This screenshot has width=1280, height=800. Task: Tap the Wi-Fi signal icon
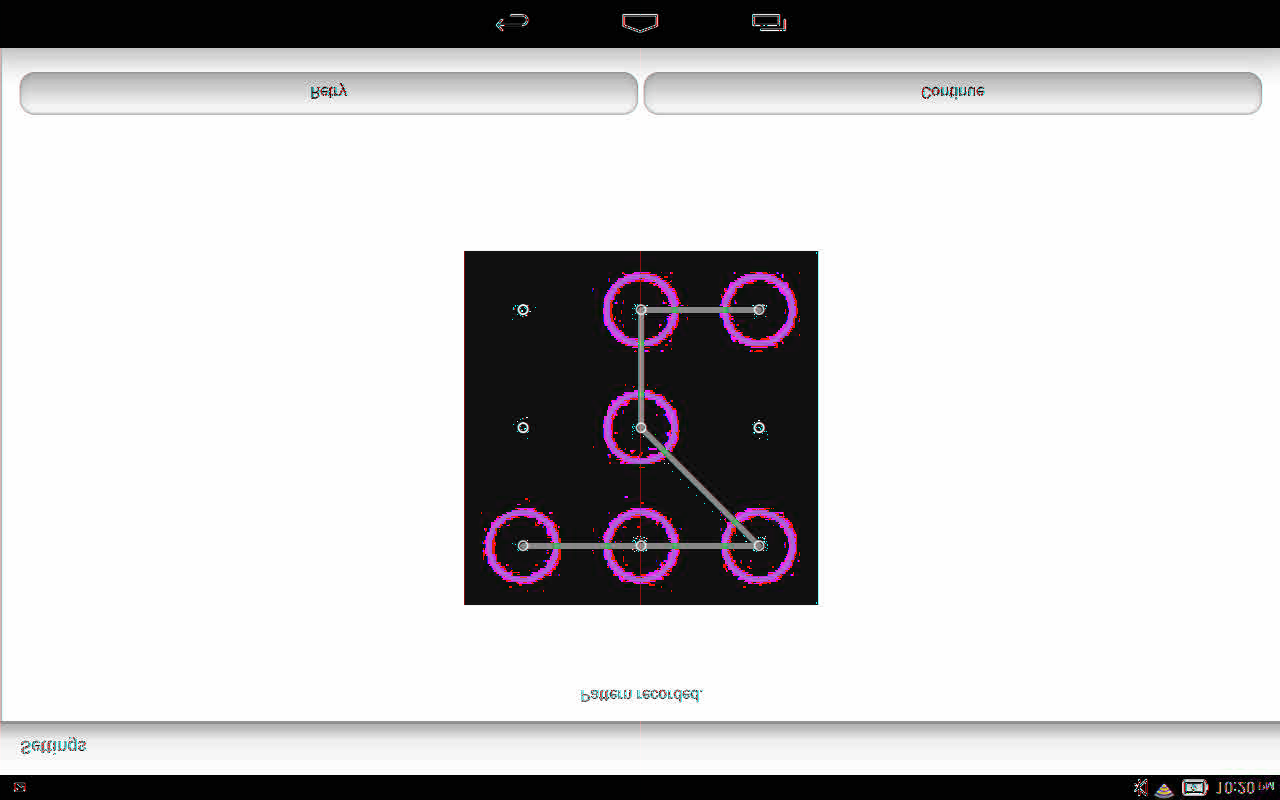coord(1164,788)
